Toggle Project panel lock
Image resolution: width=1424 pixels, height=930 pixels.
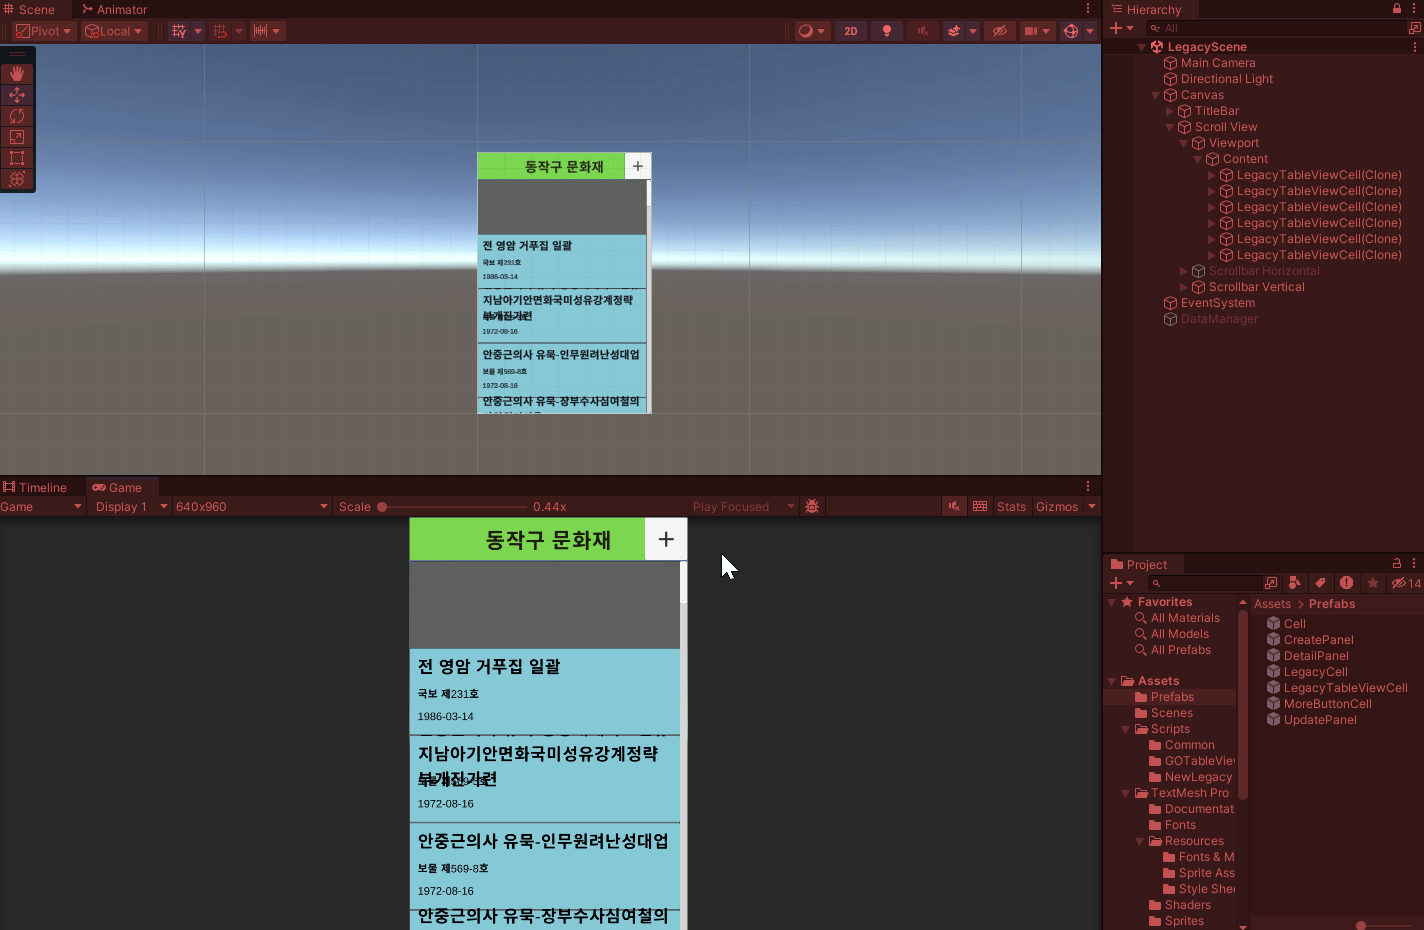pos(1397,564)
